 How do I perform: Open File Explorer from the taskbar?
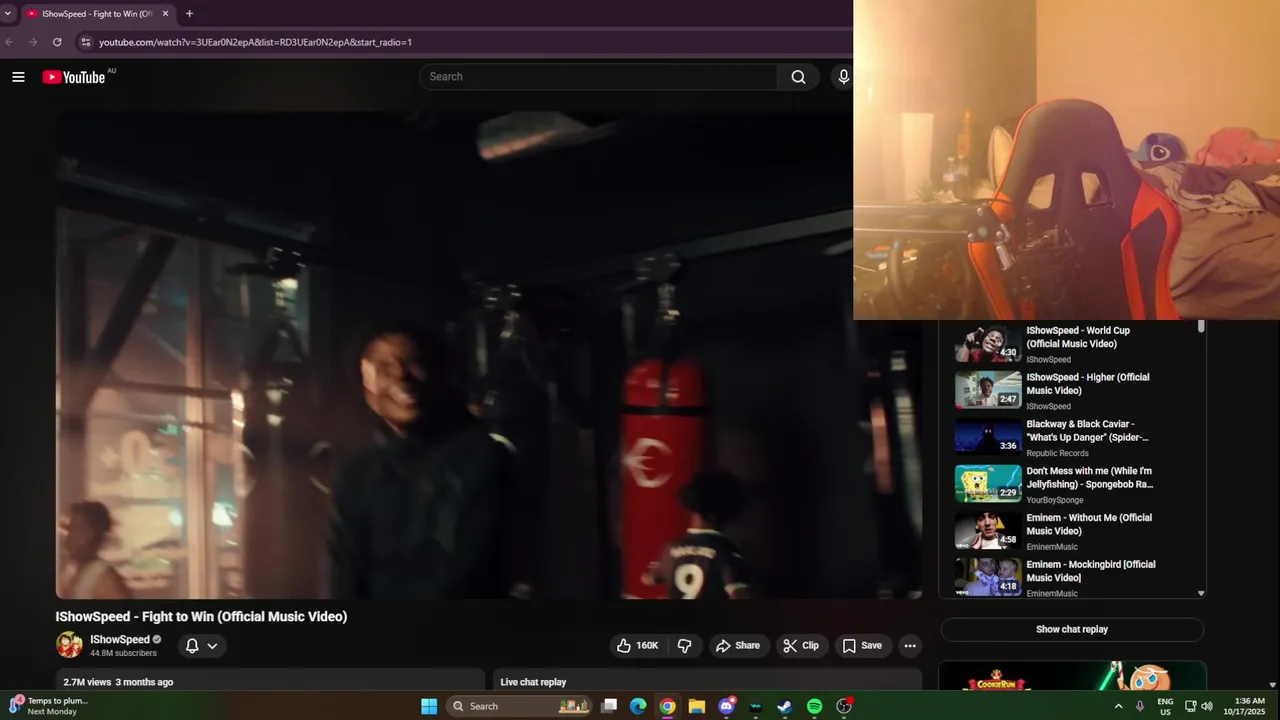(x=696, y=706)
